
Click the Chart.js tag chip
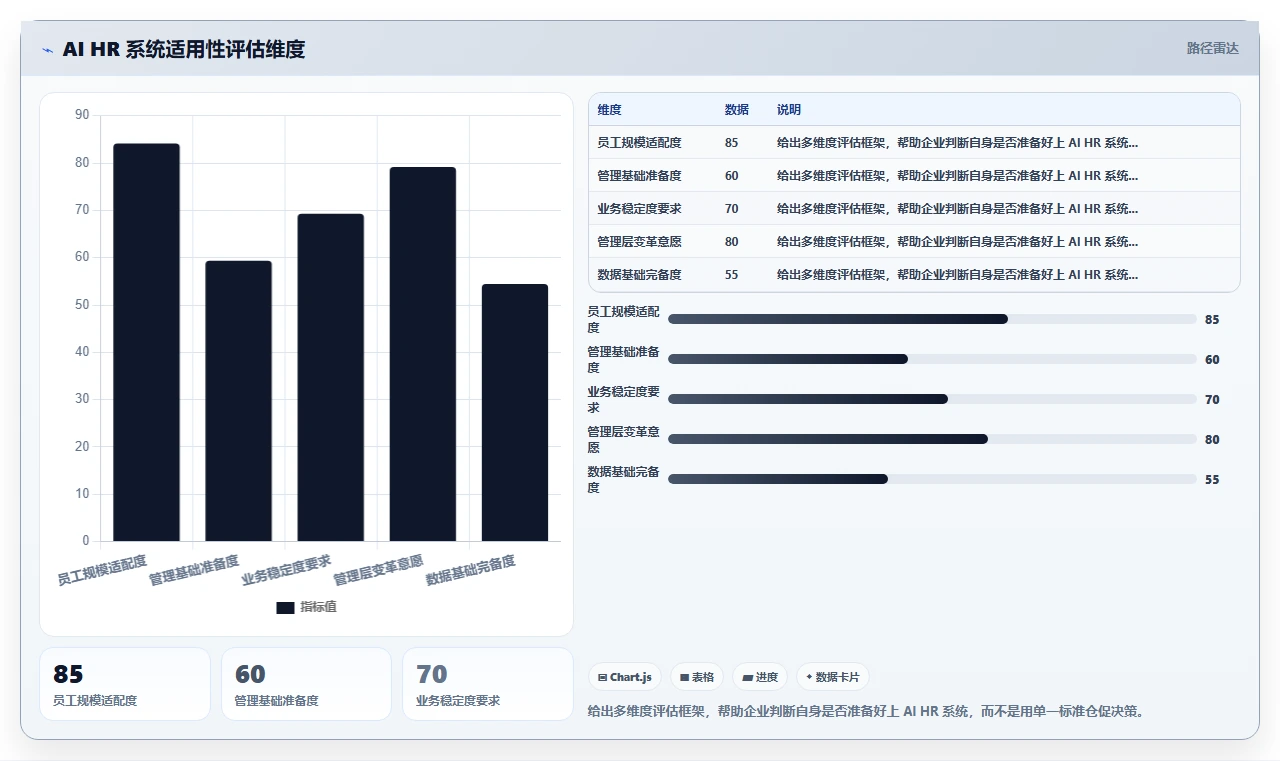pos(624,677)
